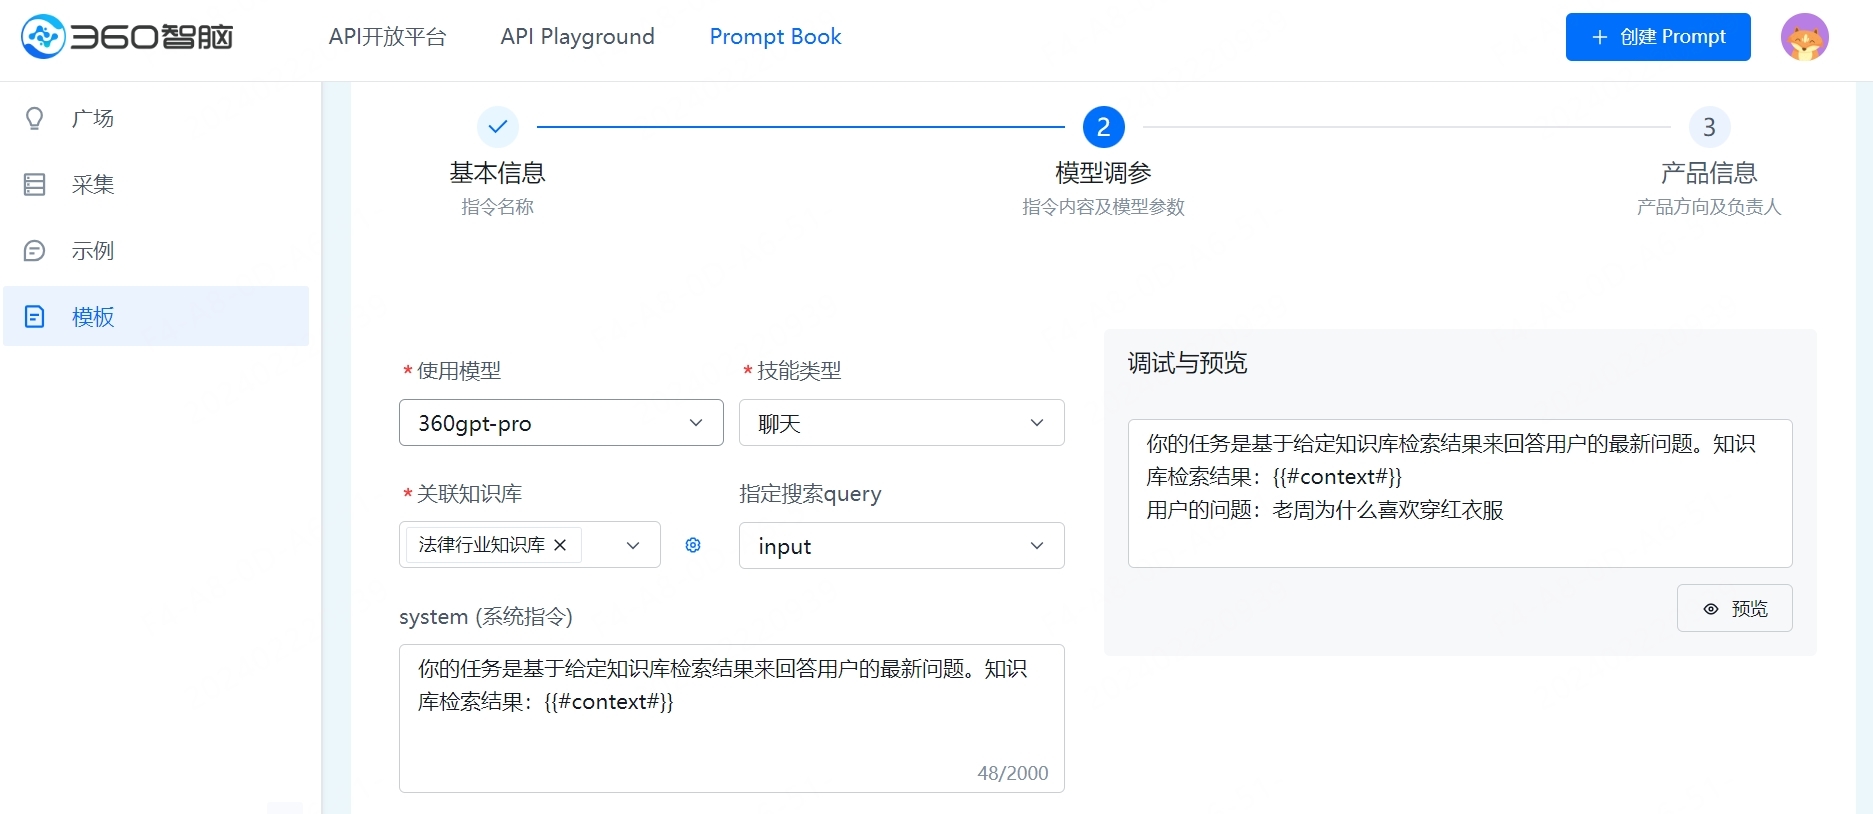Image resolution: width=1873 pixels, height=814 pixels.
Task: Go to step 3 产品信息
Action: coord(1709,127)
